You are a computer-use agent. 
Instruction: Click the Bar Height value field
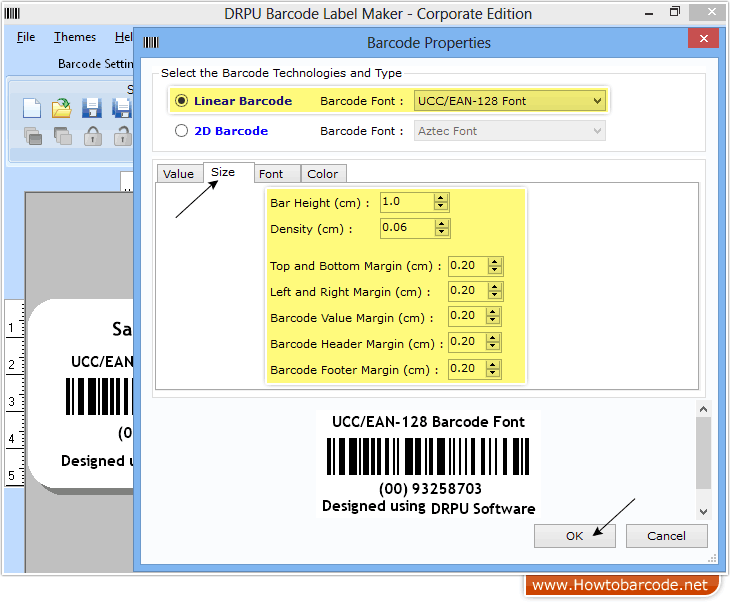coord(407,202)
